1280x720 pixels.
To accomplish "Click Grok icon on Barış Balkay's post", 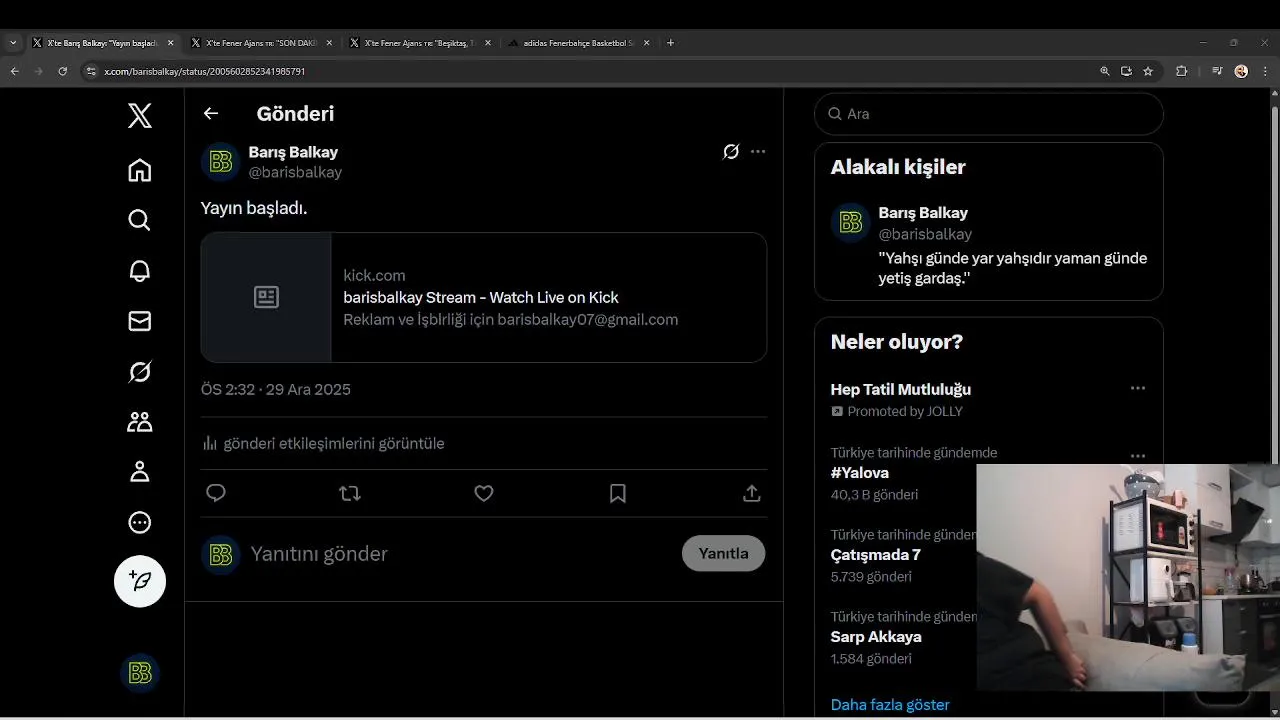I will (x=731, y=152).
